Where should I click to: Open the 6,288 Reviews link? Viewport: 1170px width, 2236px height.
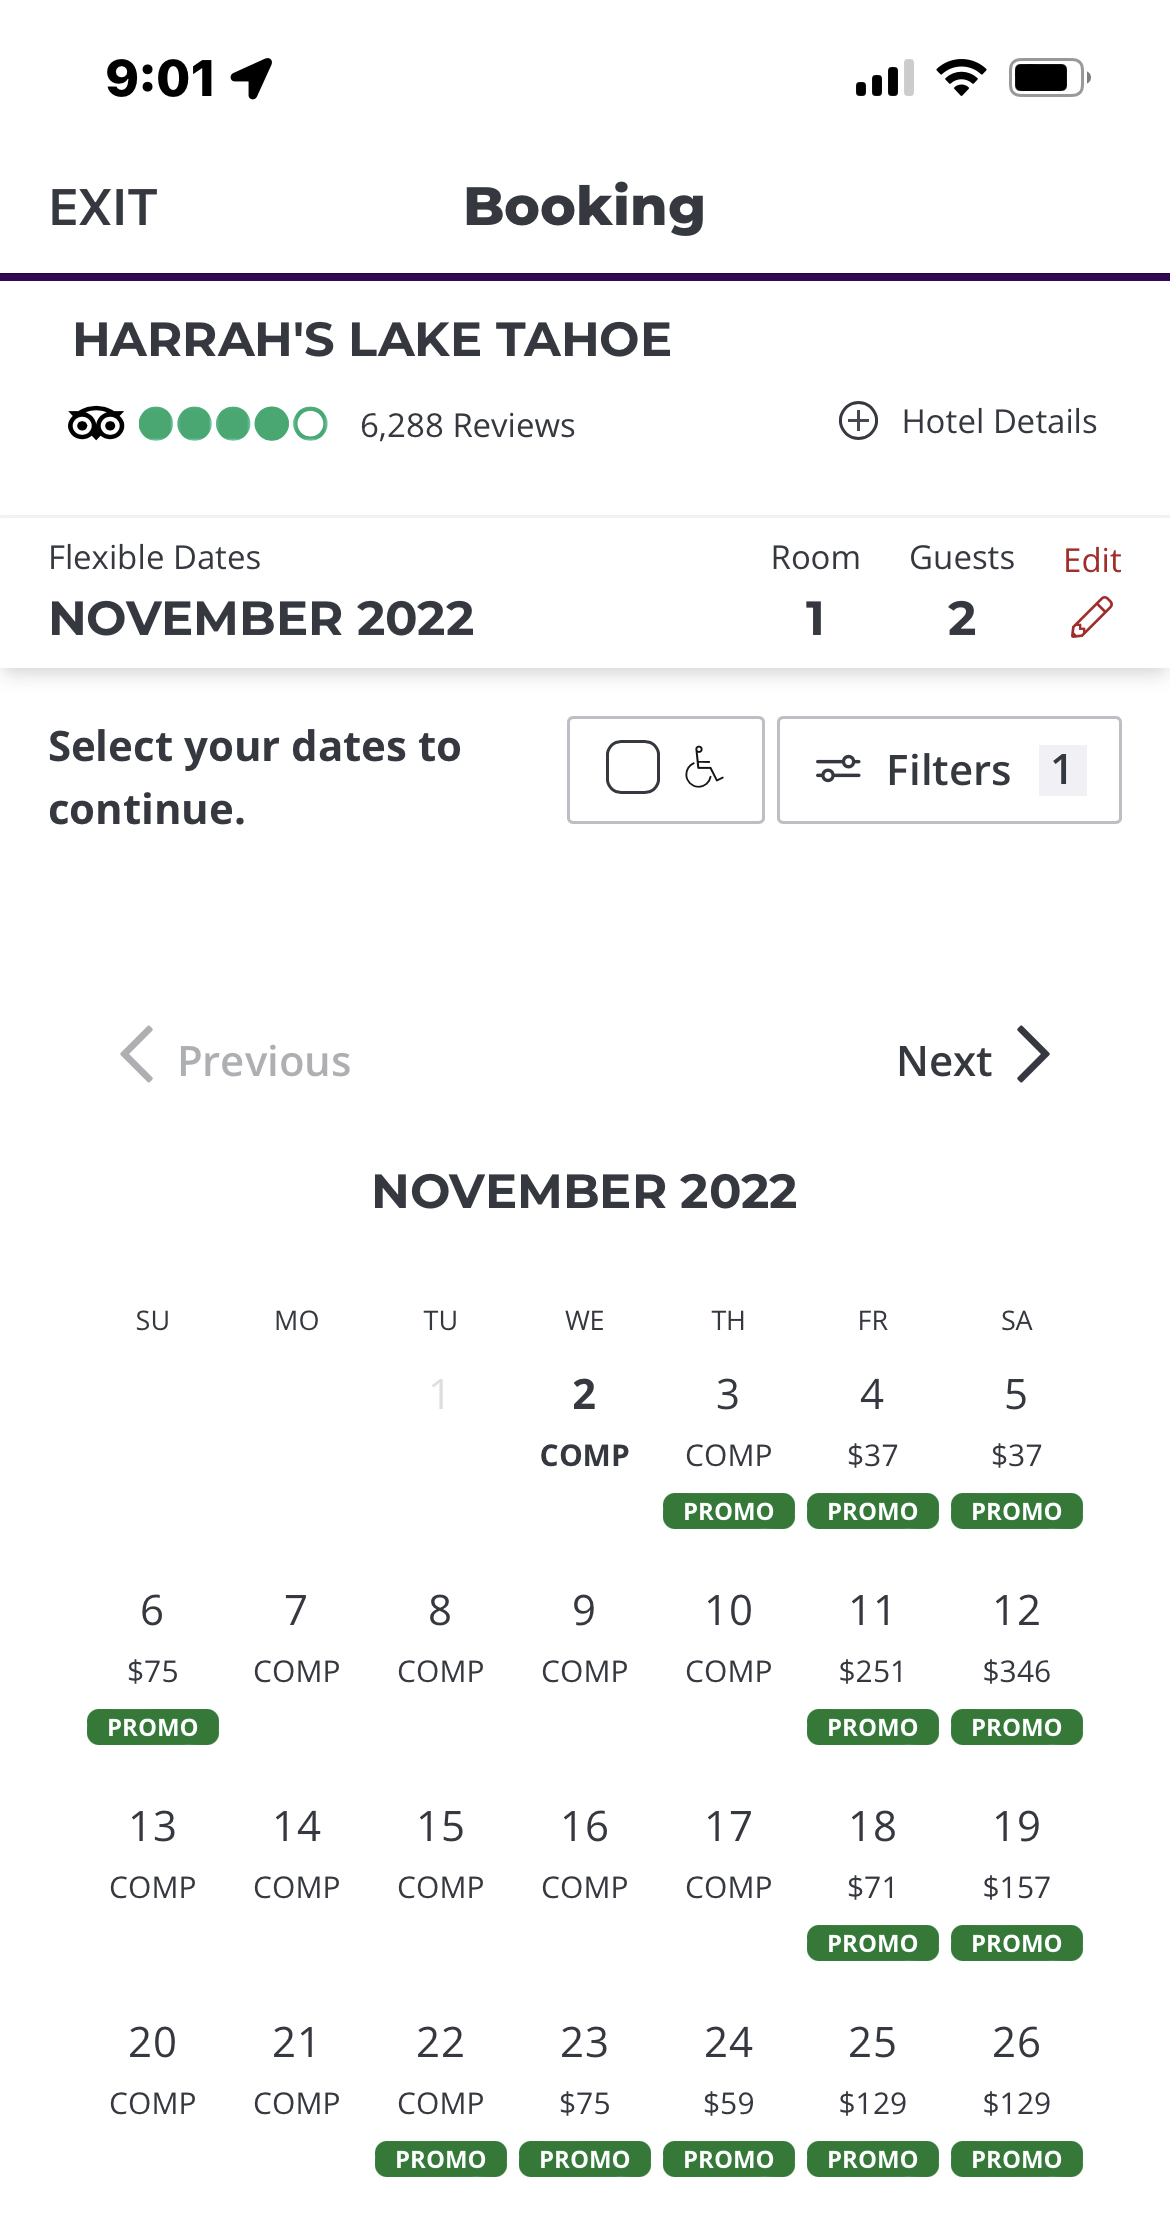pos(467,426)
